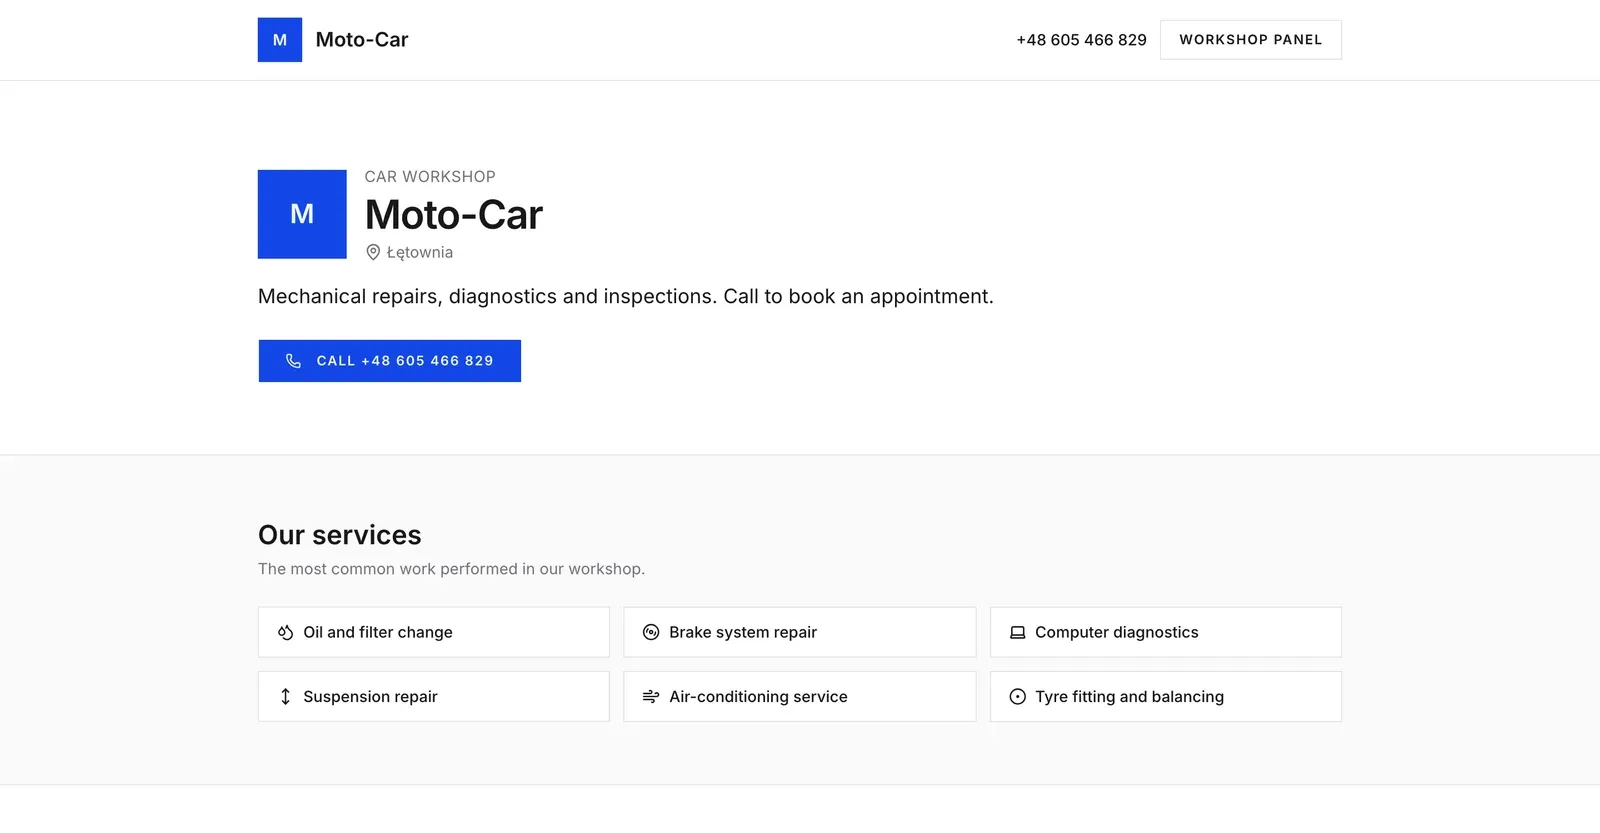Click the location pin icon beside Łętownia
The width and height of the screenshot is (1600, 833).
(x=373, y=252)
